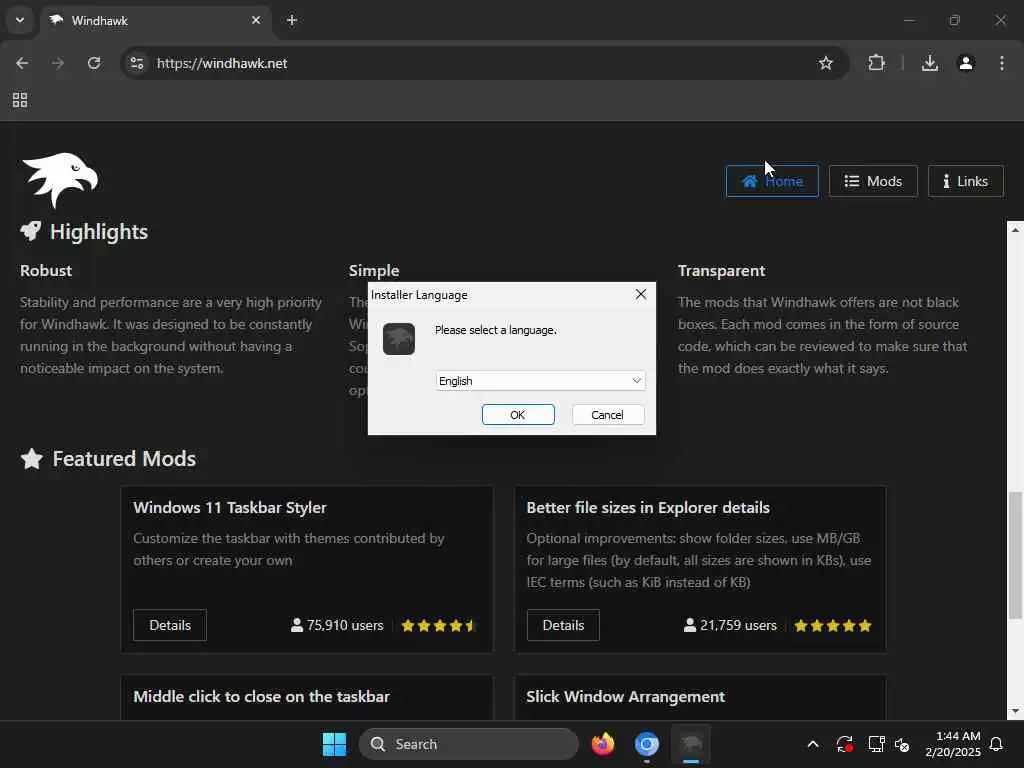Image resolution: width=1024 pixels, height=768 pixels.
Task: Click the Highlights section heading
Action: [x=99, y=231]
